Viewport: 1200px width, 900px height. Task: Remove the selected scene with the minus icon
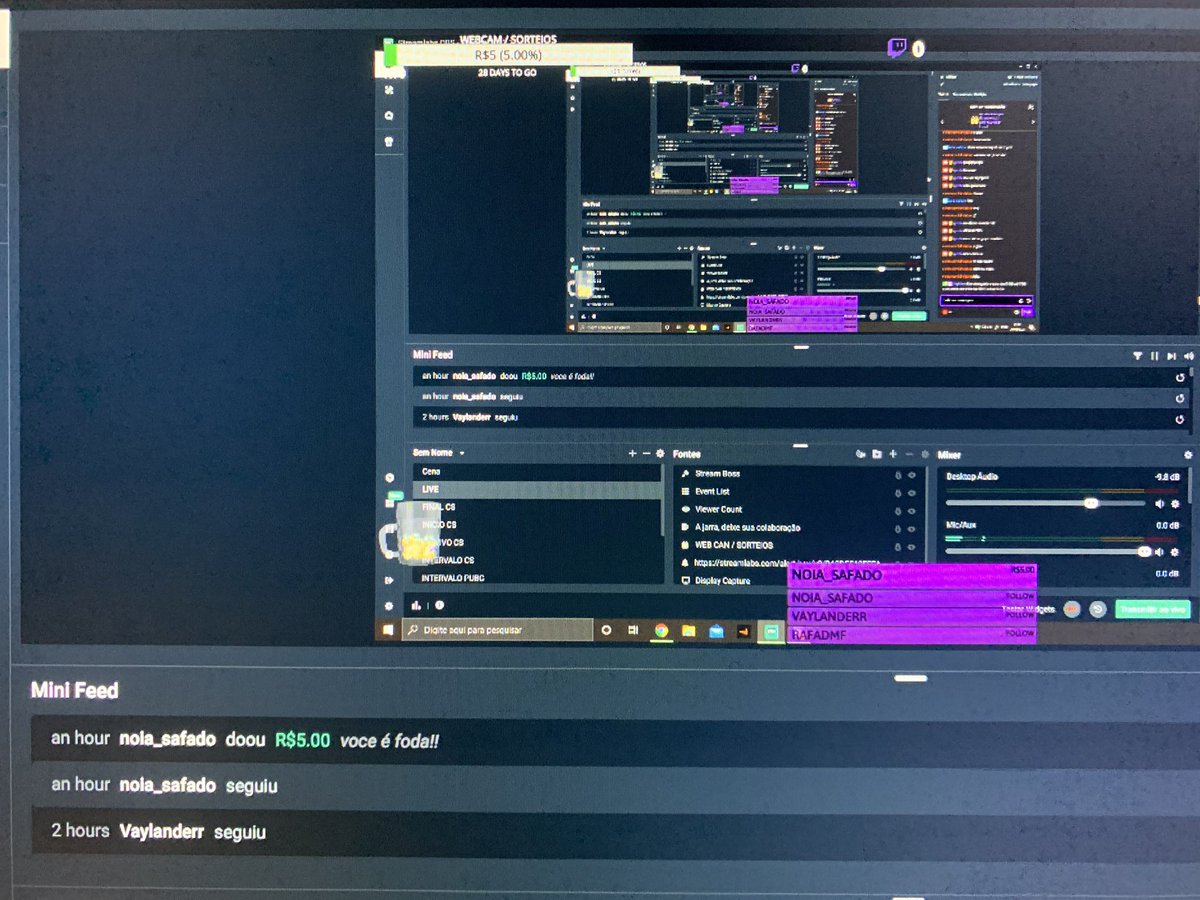tap(646, 453)
